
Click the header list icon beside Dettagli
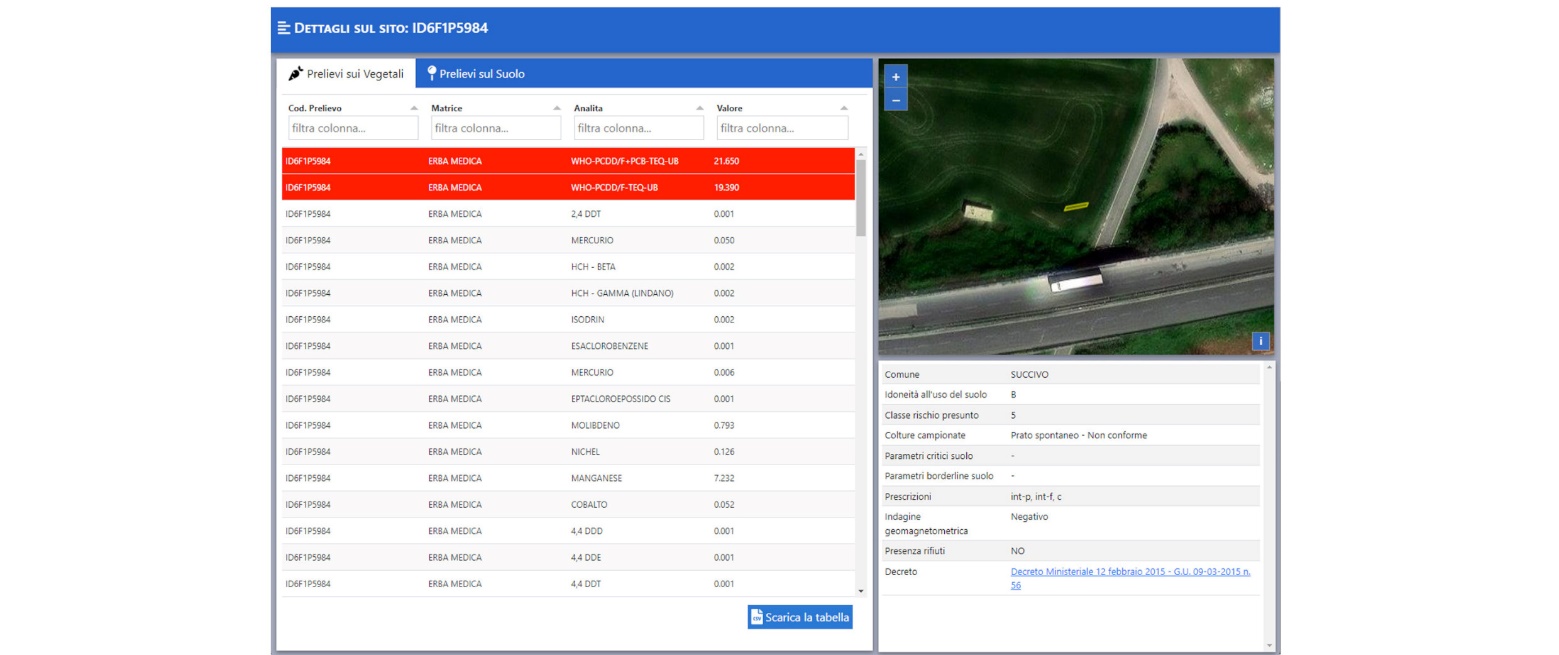(284, 28)
